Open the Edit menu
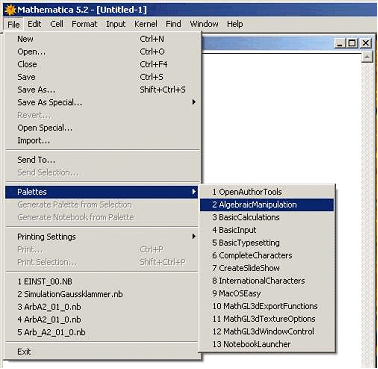The image size is (378, 369). [34, 24]
